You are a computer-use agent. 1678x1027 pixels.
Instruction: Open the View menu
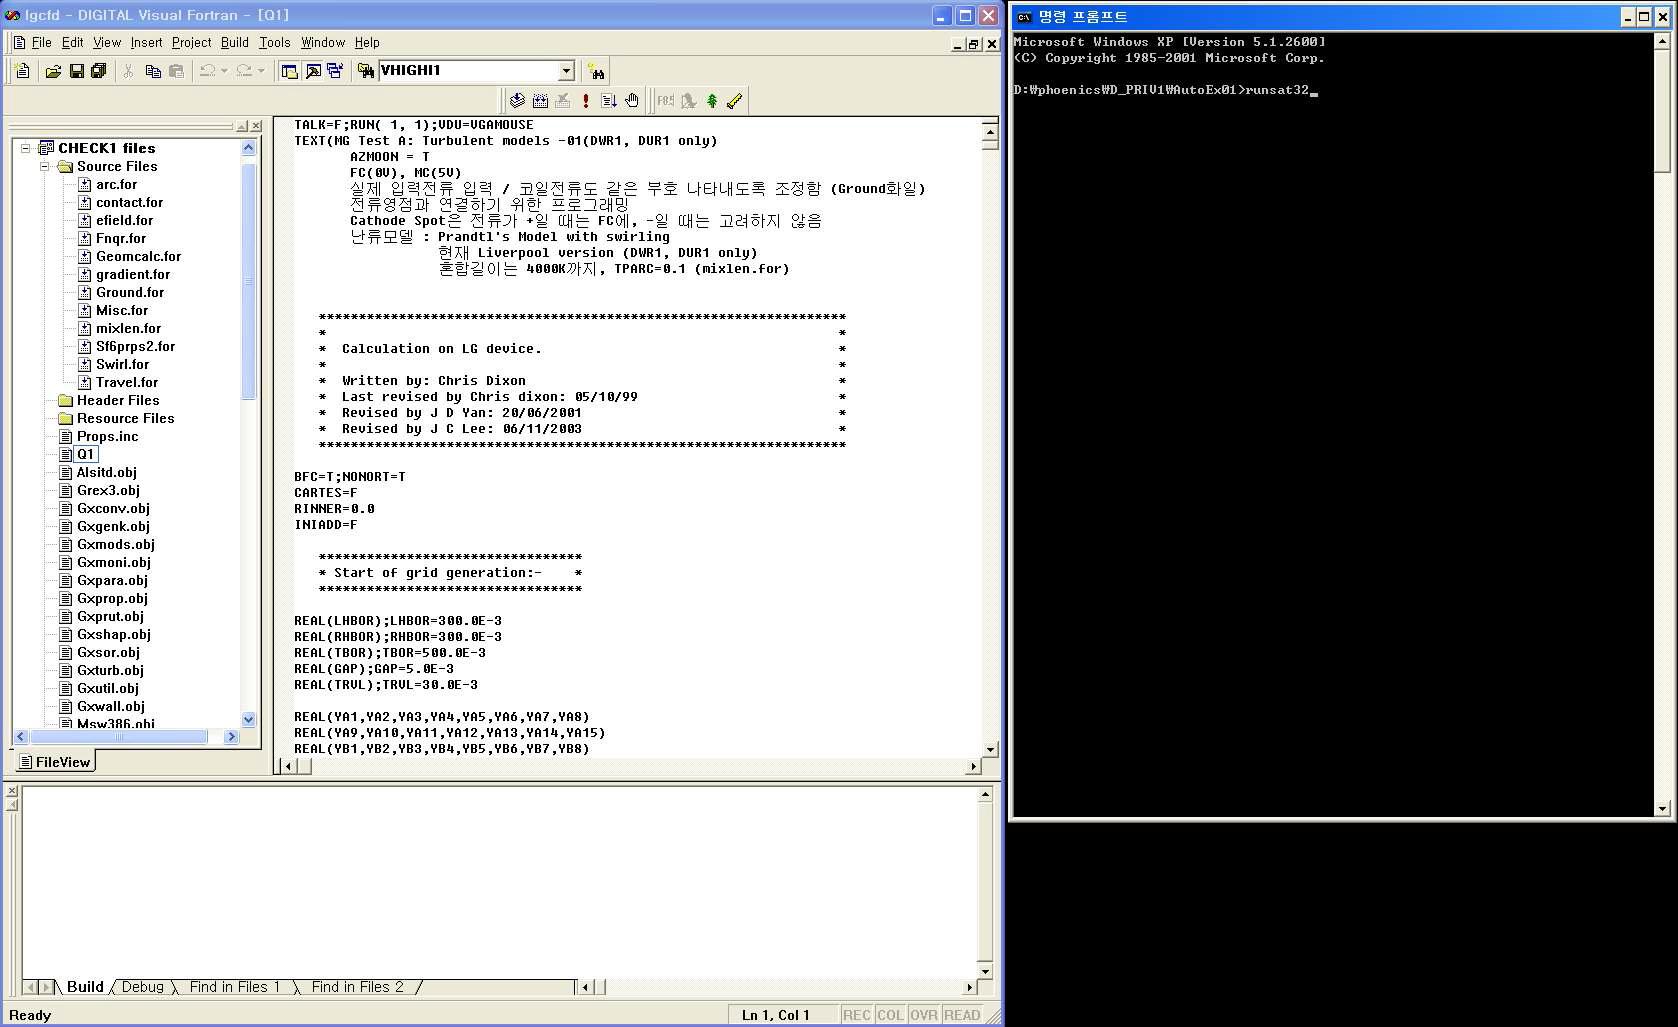pos(106,43)
